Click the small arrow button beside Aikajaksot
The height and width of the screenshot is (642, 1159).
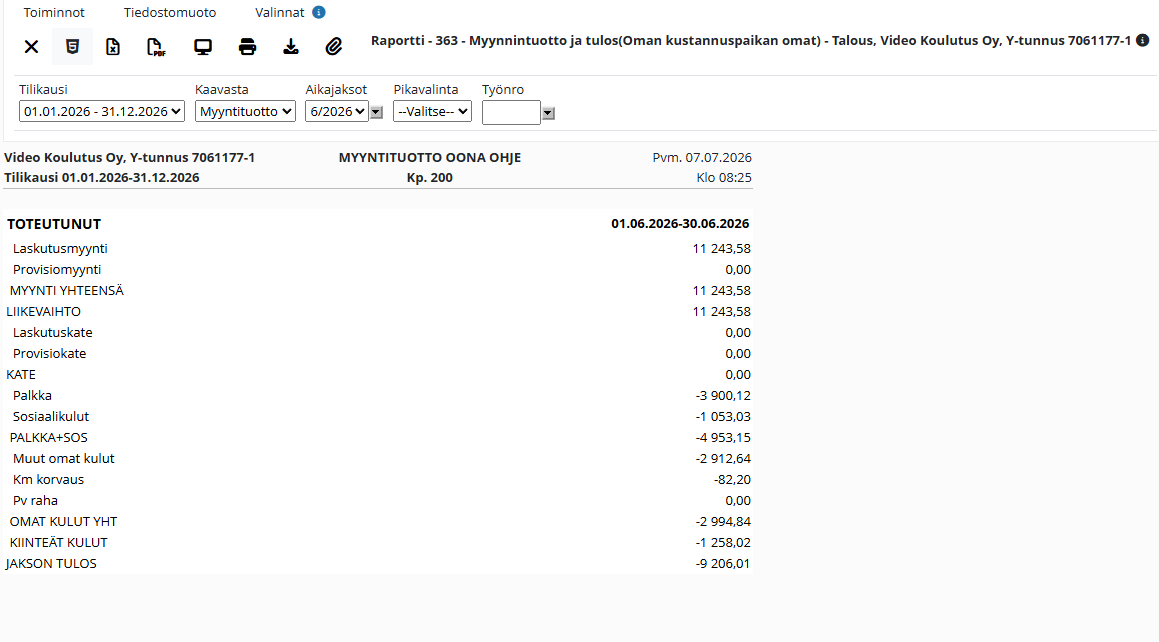coord(377,112)
